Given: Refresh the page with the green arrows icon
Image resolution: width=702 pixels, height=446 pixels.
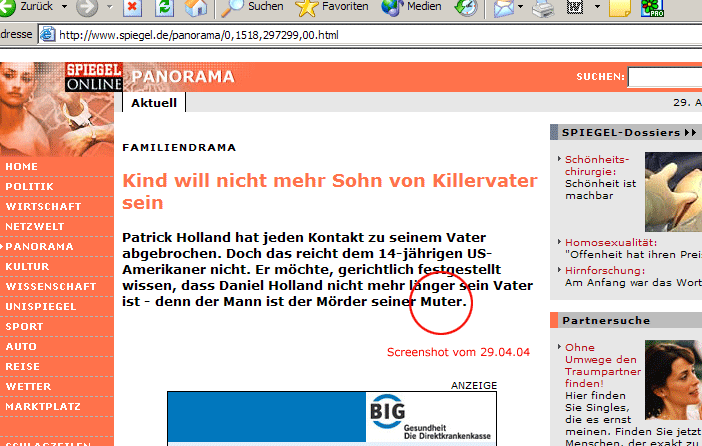Looking at the screenshot, I should click(164, 7).
